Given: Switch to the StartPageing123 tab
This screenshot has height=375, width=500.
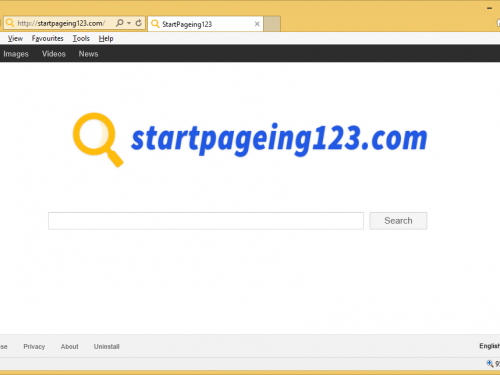Looking at the screenshot, I should coord(205,24).
